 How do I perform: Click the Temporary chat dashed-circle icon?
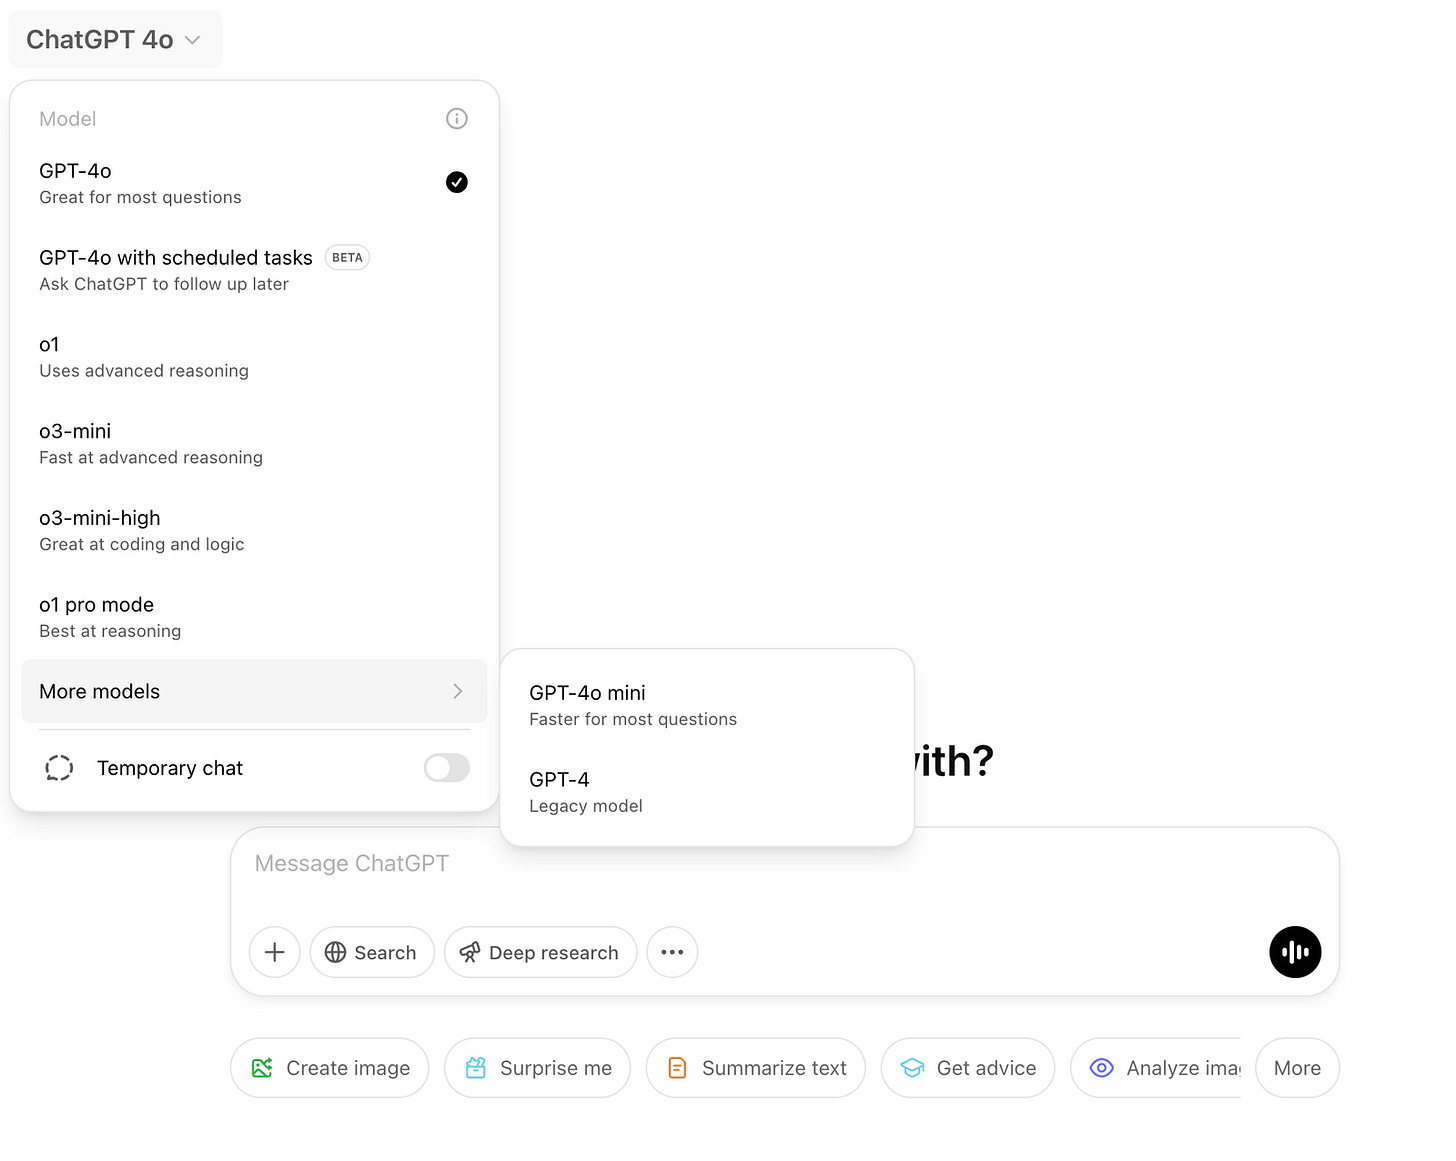pyautogui.click(x=59, y=768)
